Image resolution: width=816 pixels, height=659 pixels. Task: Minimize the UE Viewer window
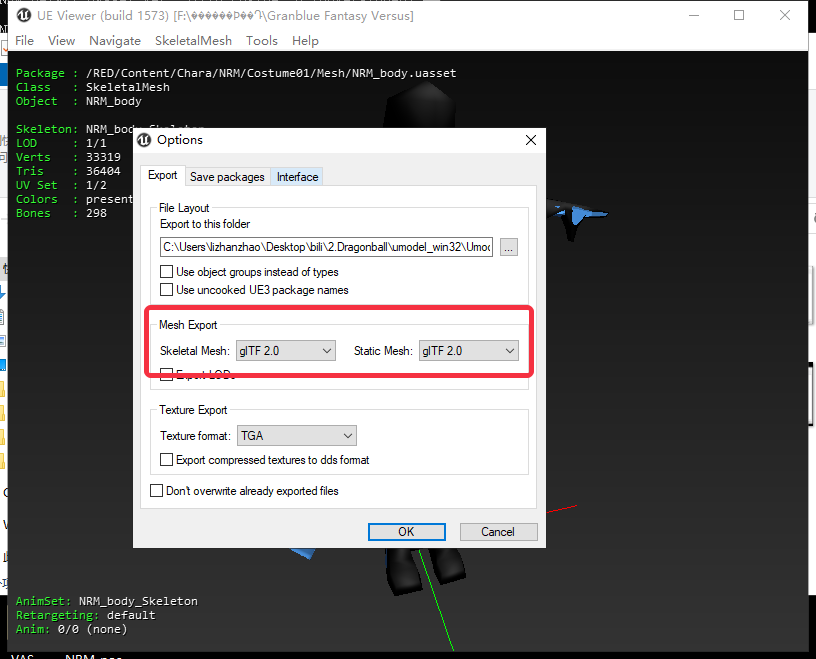694,15
